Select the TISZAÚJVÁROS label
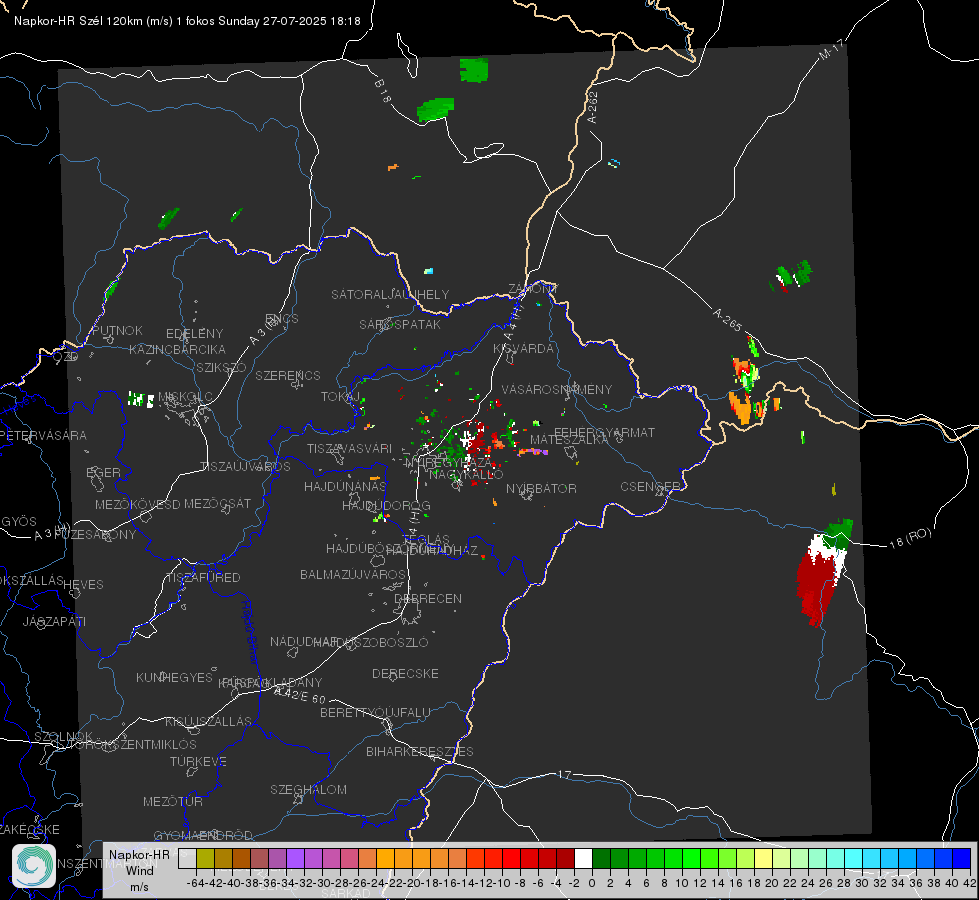 point(245,467)
